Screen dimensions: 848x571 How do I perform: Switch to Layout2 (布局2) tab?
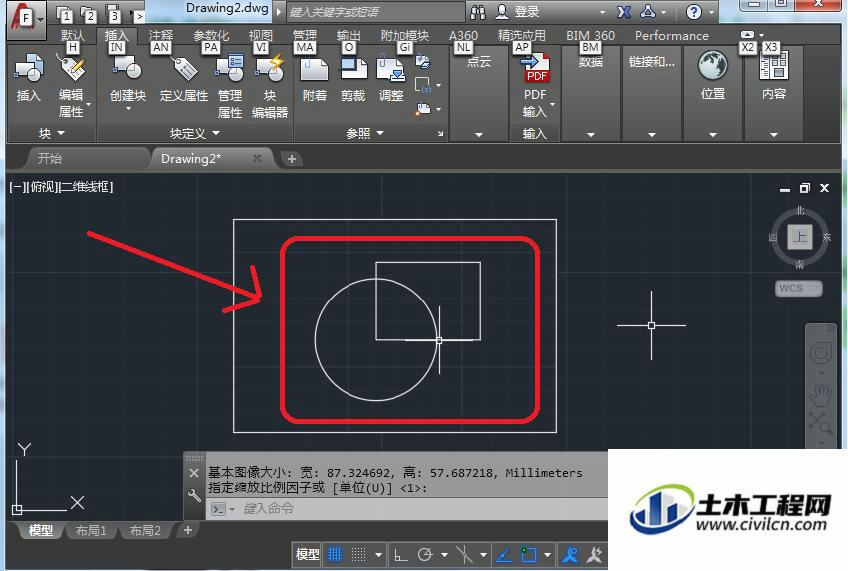tap(145, 530)
